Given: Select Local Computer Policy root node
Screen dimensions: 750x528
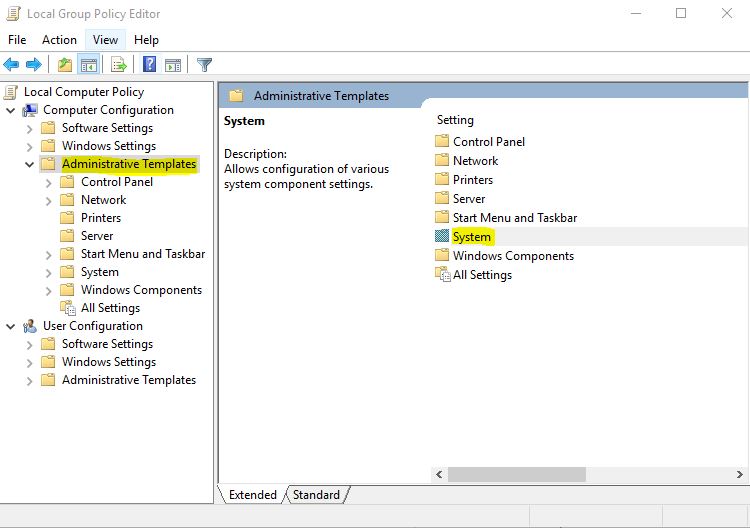Looking at the screenshot, I should 84,92.
